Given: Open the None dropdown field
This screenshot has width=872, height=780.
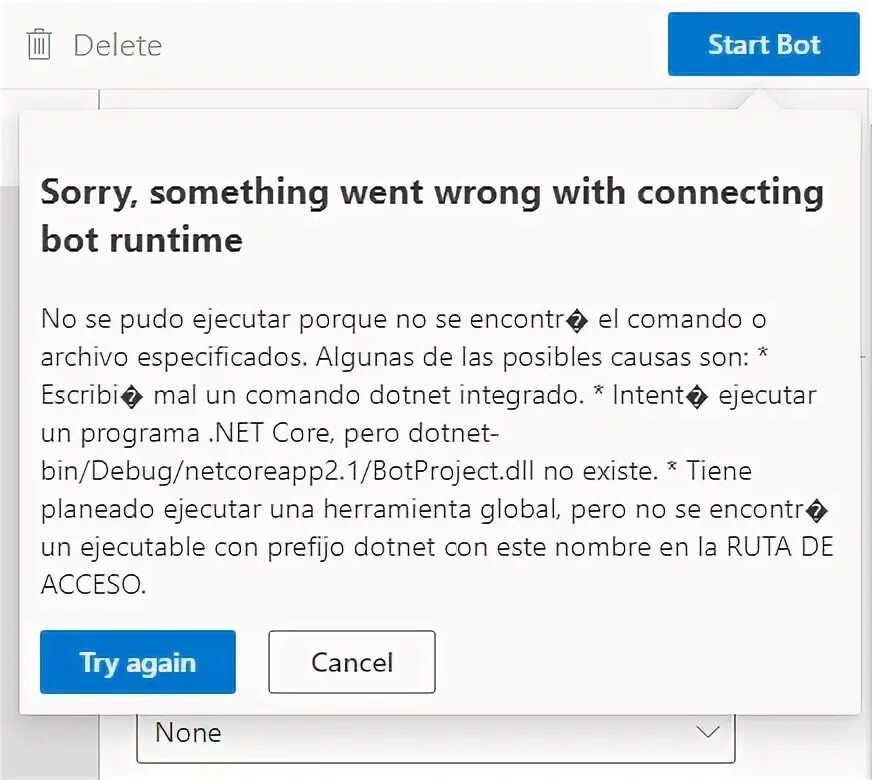Looking at the screenshot, I should 436,737.
